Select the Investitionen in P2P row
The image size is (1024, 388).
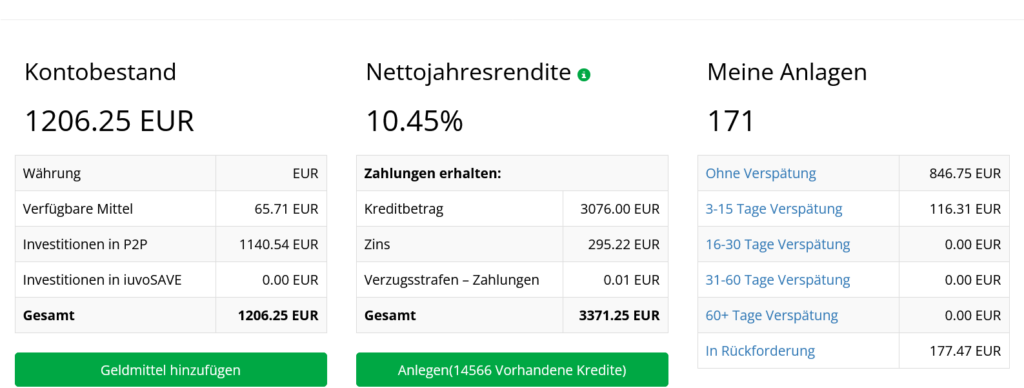[170, 244]
